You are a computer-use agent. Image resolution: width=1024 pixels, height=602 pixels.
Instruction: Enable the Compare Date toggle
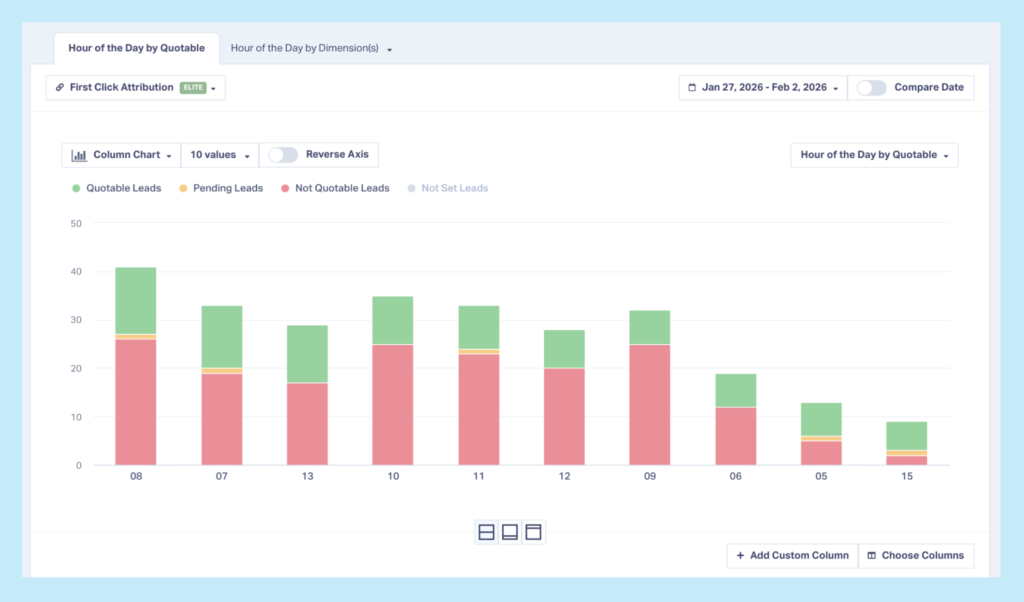[871, 87]
